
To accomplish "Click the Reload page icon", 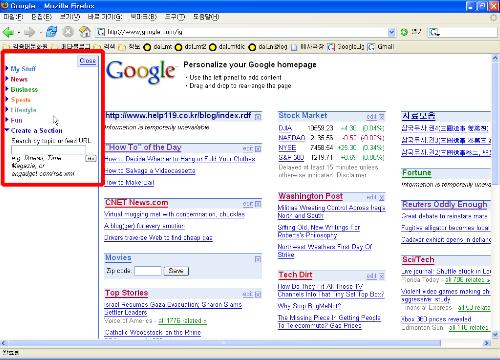I will tap(51, 32).
